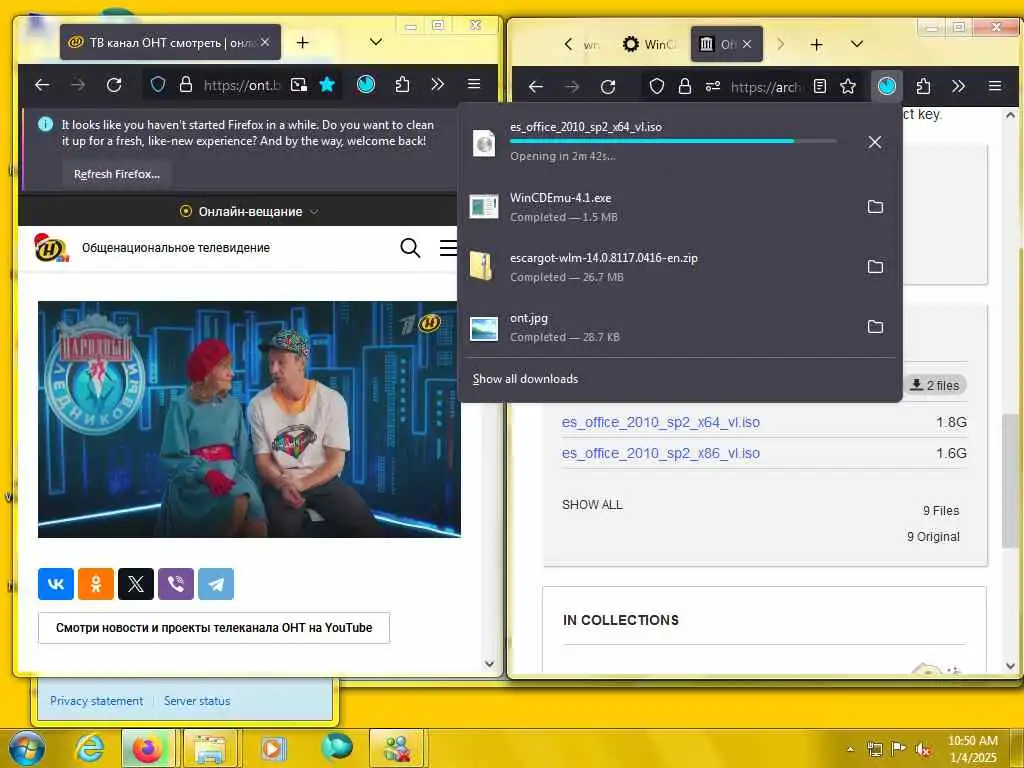
Task: Close the archive.org tab in right window
Action: tap(747, 44)
